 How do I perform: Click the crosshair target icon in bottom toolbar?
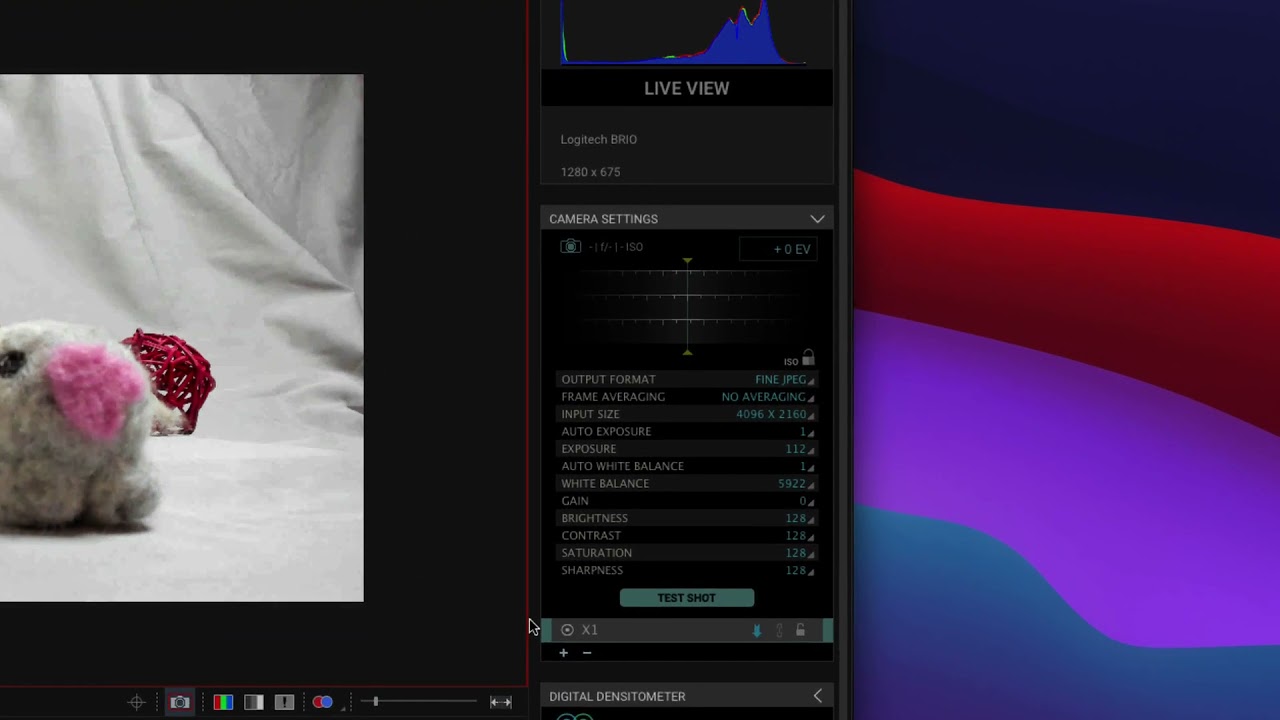tap(137, 702)
